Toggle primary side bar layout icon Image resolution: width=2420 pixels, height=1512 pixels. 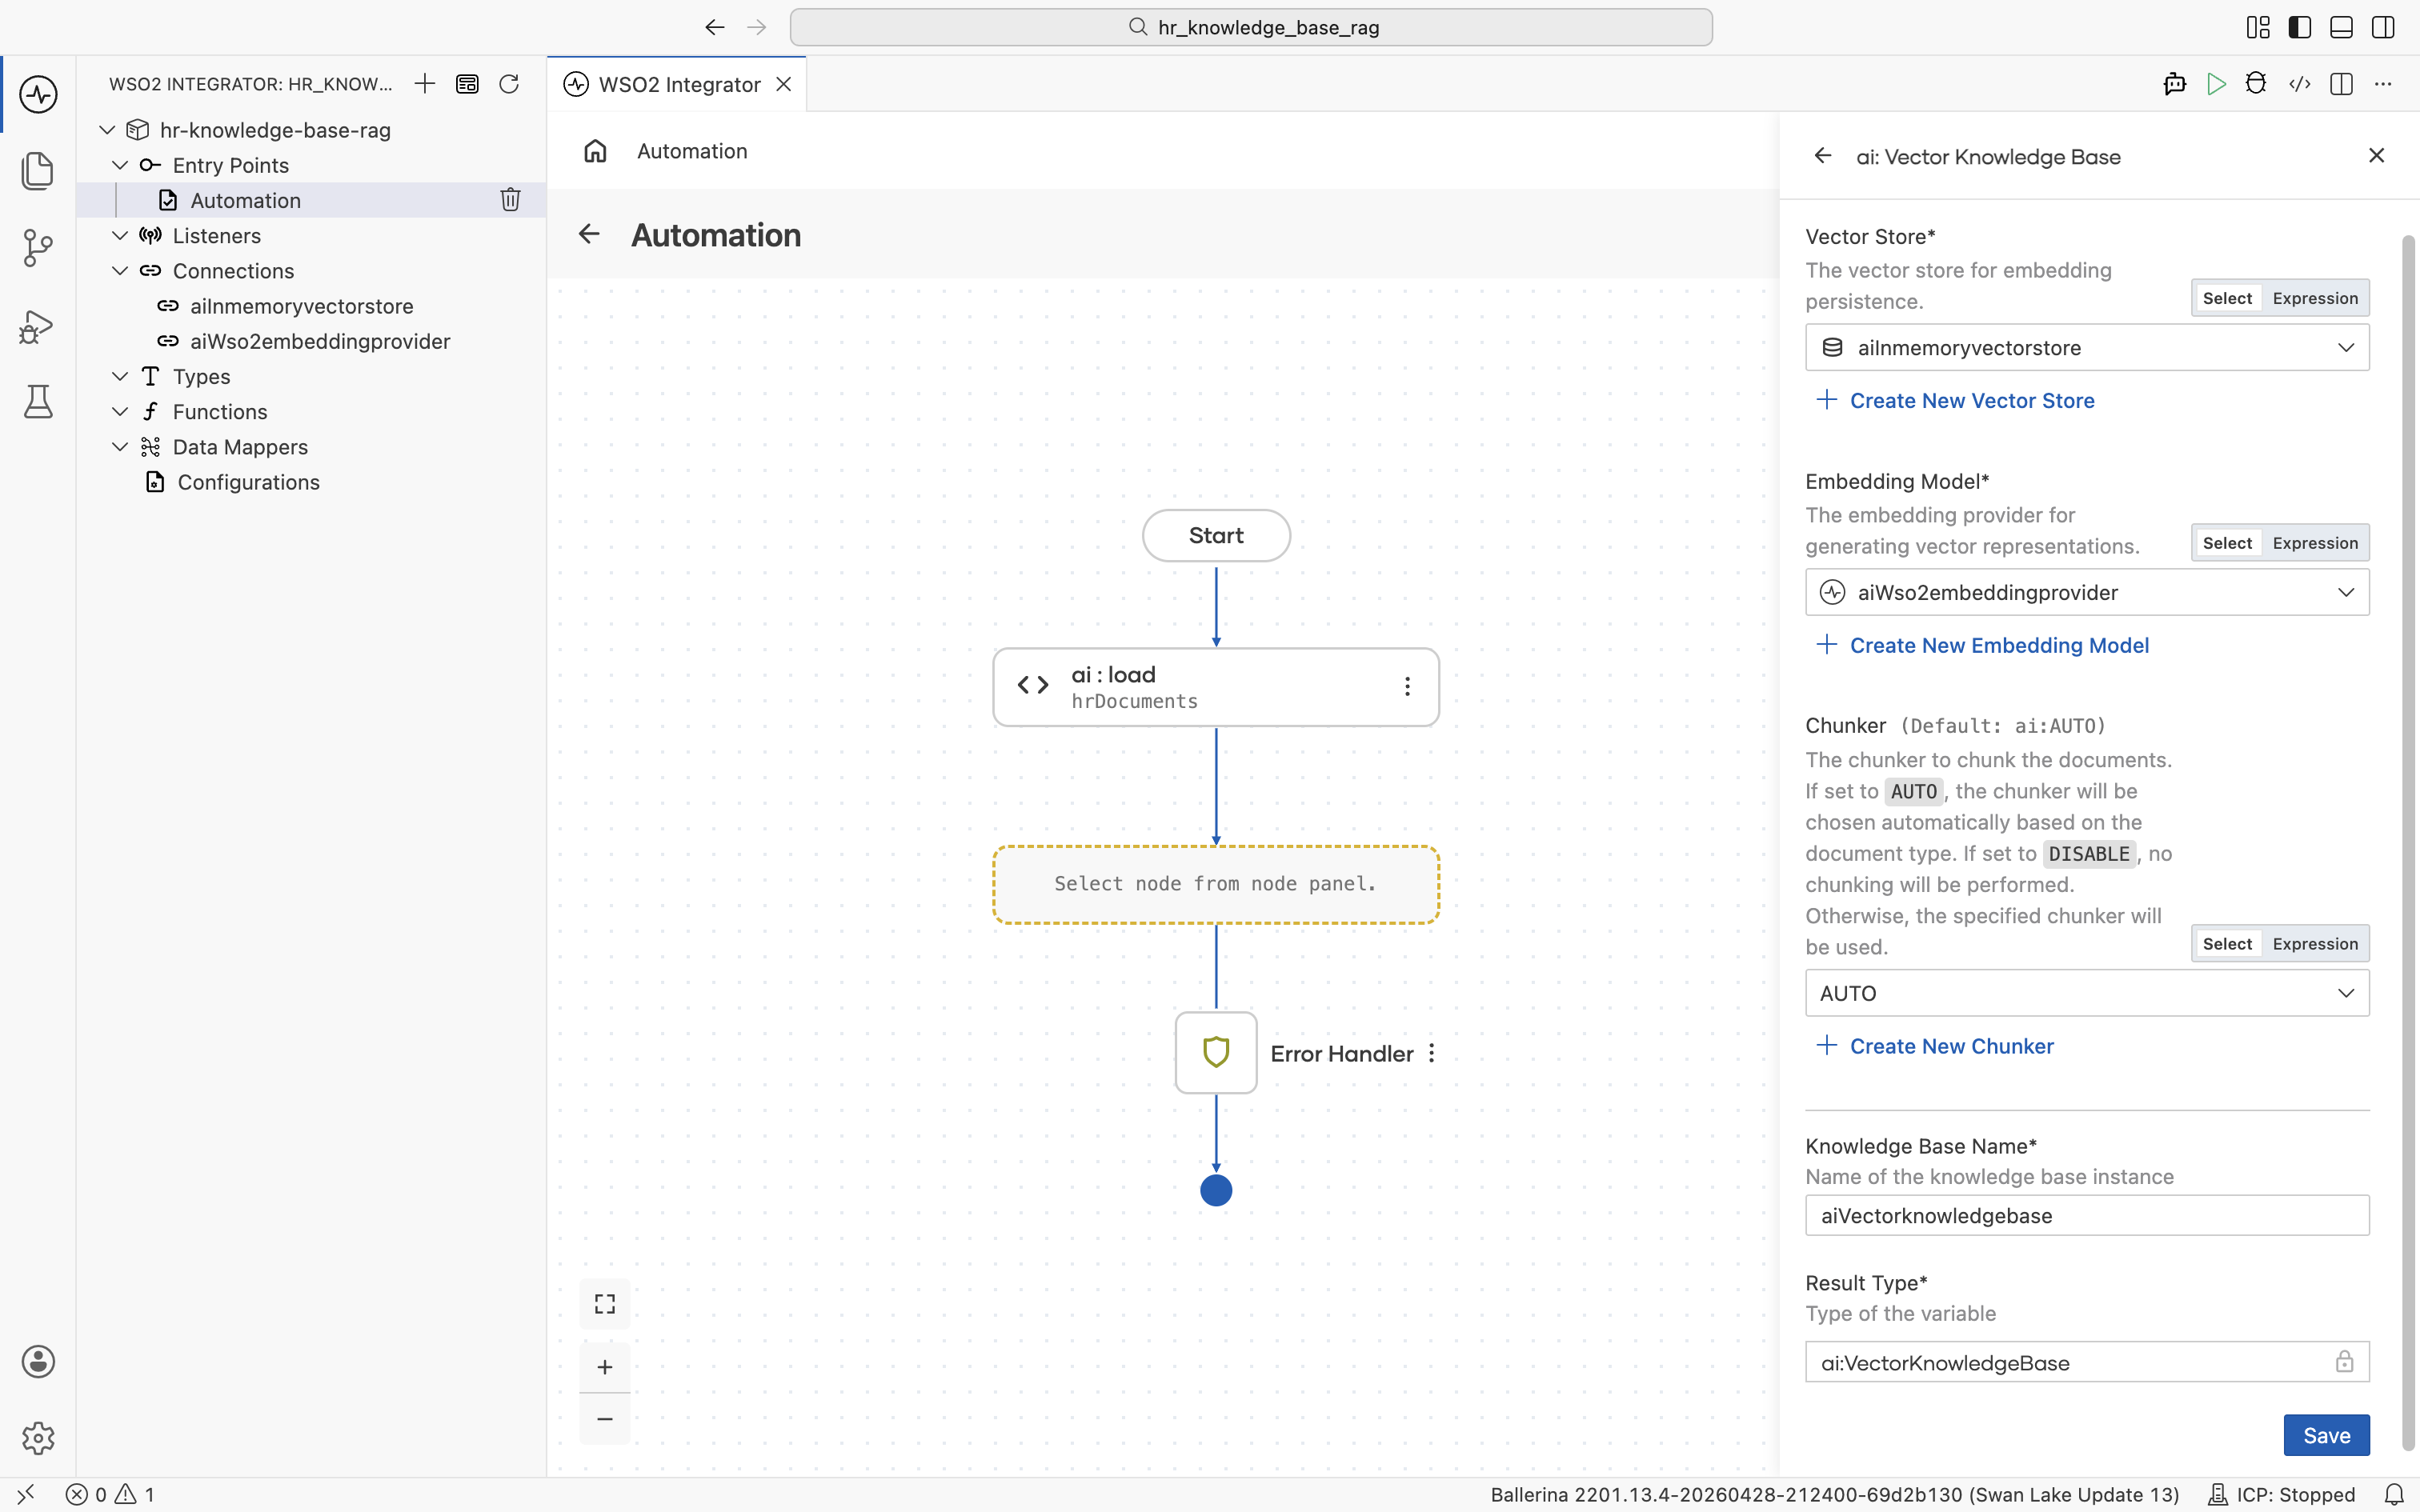[2300, 27]
